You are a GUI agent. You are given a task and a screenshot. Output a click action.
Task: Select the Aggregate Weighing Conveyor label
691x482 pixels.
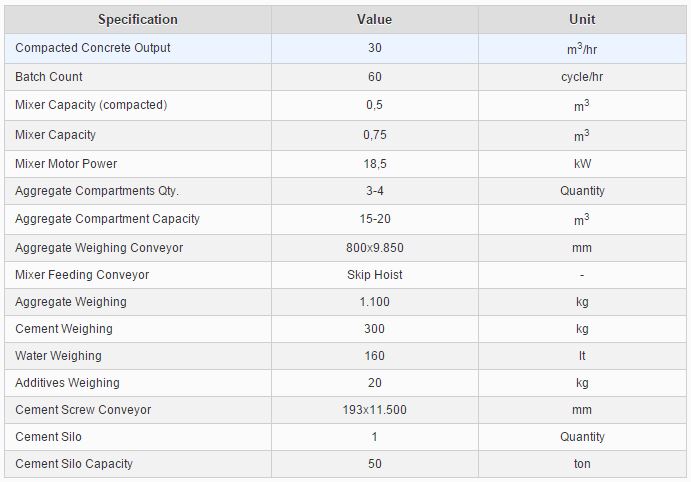pyautogui.click(x=99, y=248)
